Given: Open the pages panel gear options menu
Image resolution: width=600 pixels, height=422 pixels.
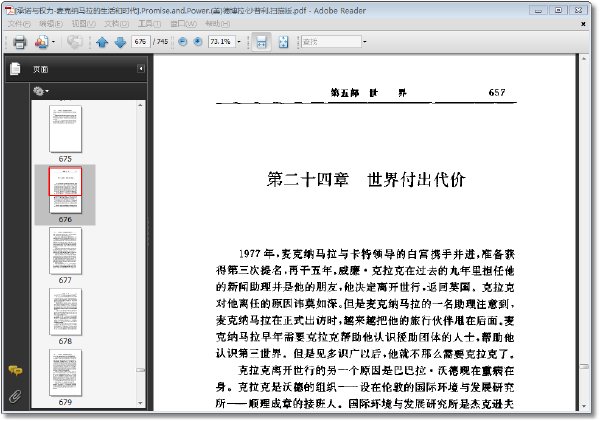Looking at the screenshot, I should (41, 91).
